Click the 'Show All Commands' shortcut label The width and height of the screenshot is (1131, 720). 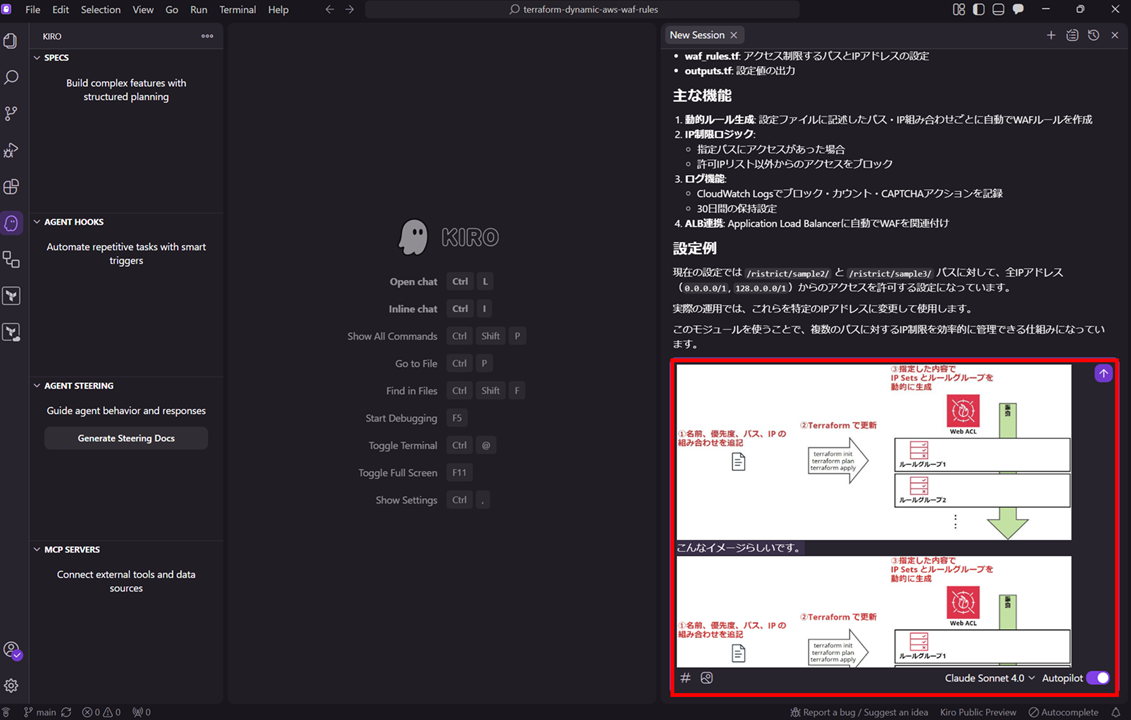point(392,336)
